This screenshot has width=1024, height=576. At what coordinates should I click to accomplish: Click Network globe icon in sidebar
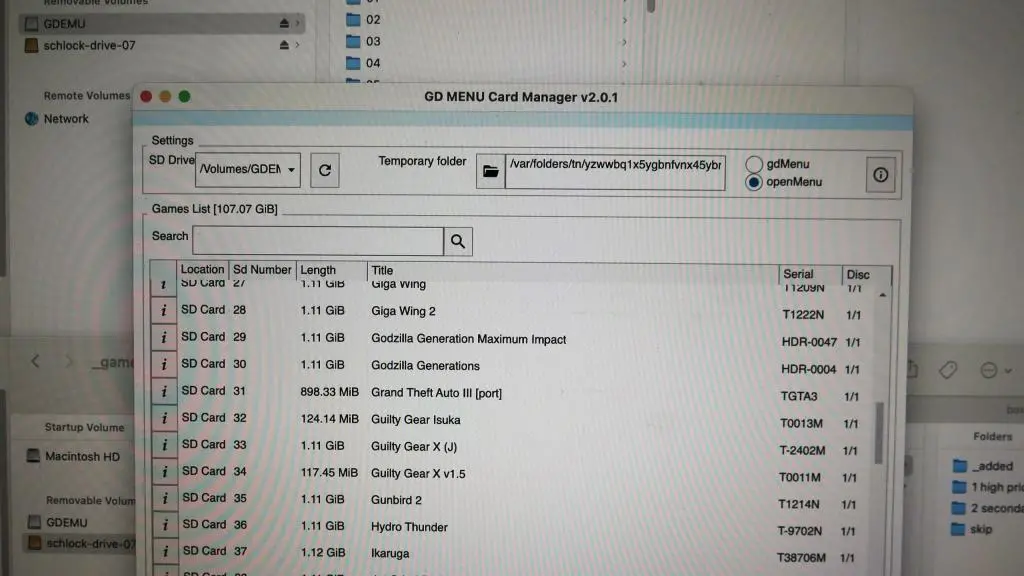tap(31, 119)
